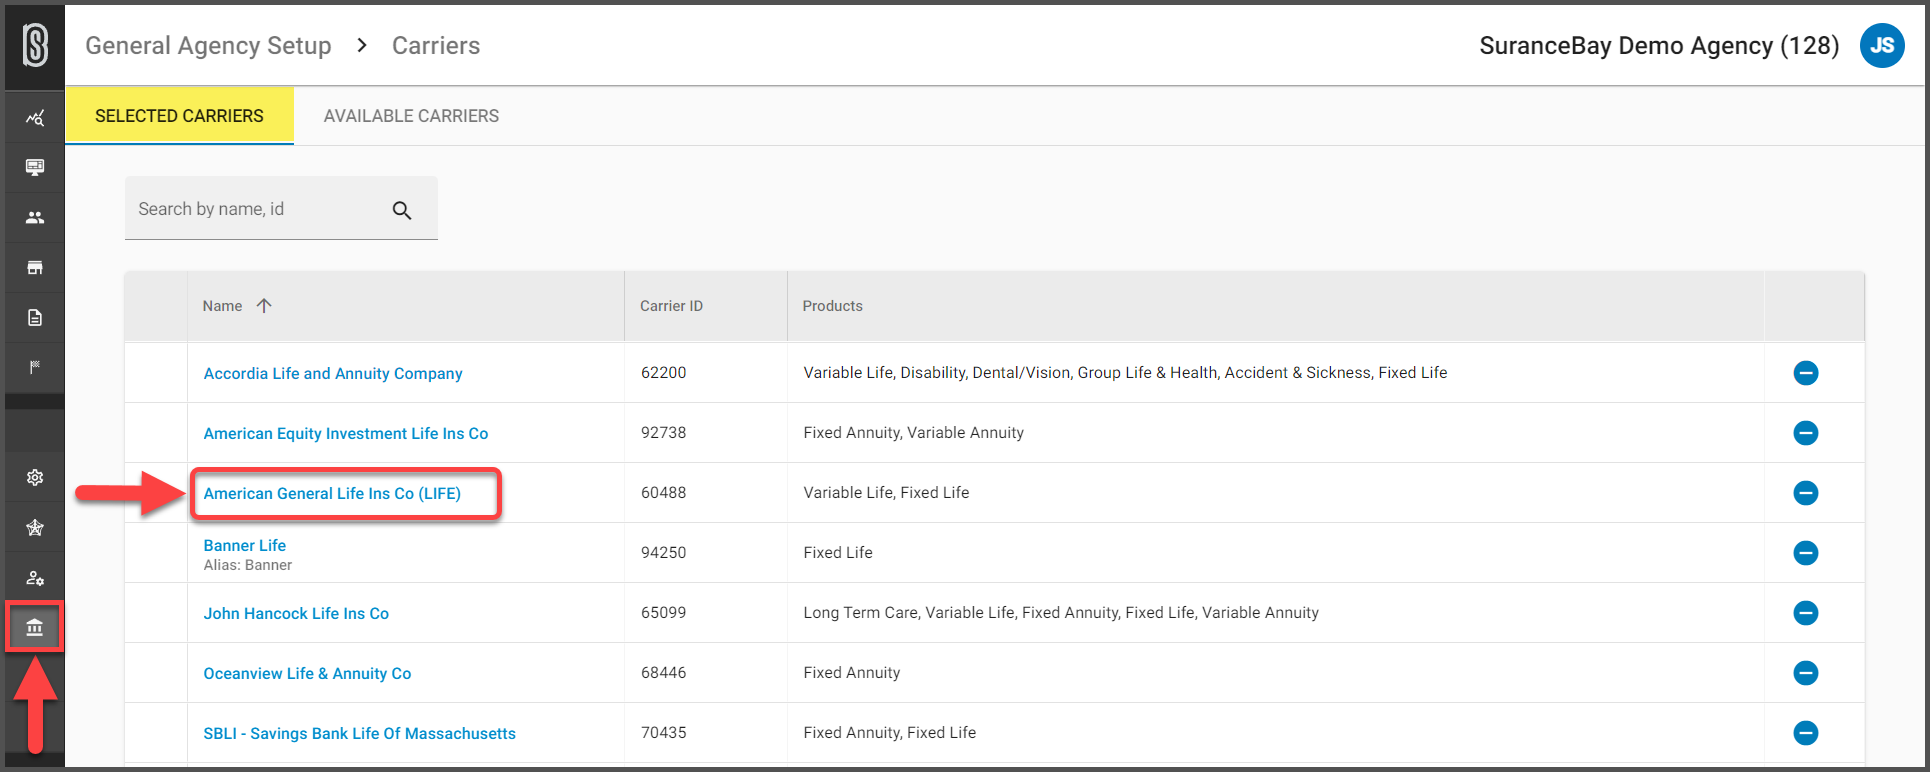The height and width of the screenshot is (772, 1930).
Task: Click the Carrier ID column header
Action: point(671,306)
